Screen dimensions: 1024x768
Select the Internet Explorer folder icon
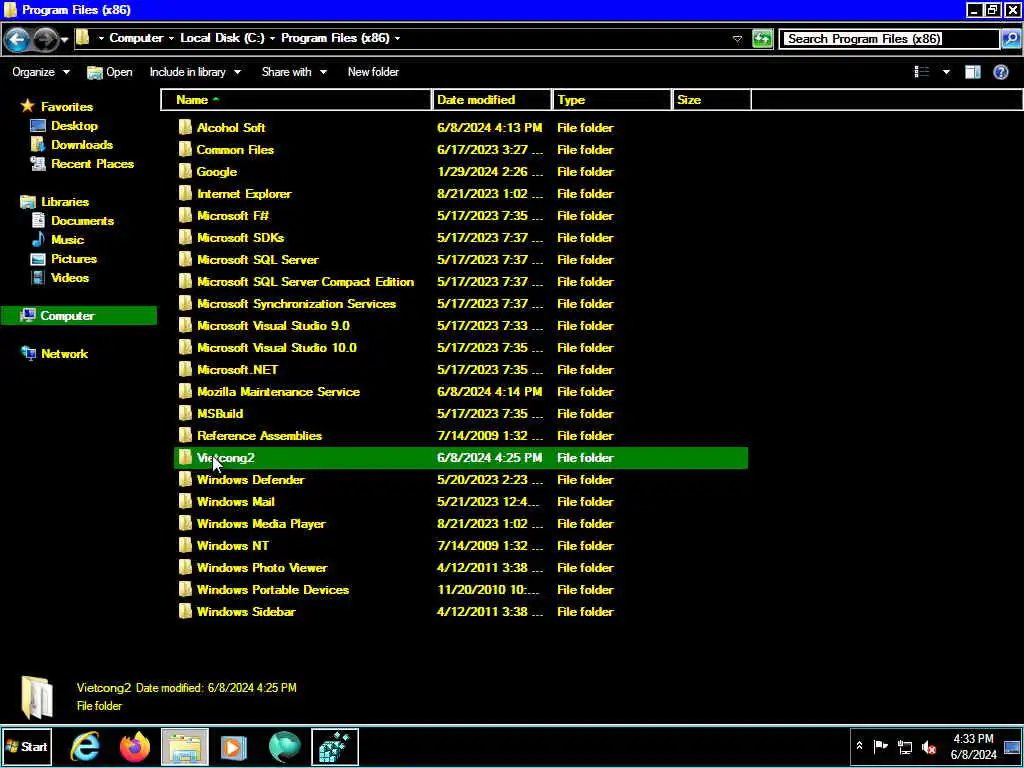[185, 193]
